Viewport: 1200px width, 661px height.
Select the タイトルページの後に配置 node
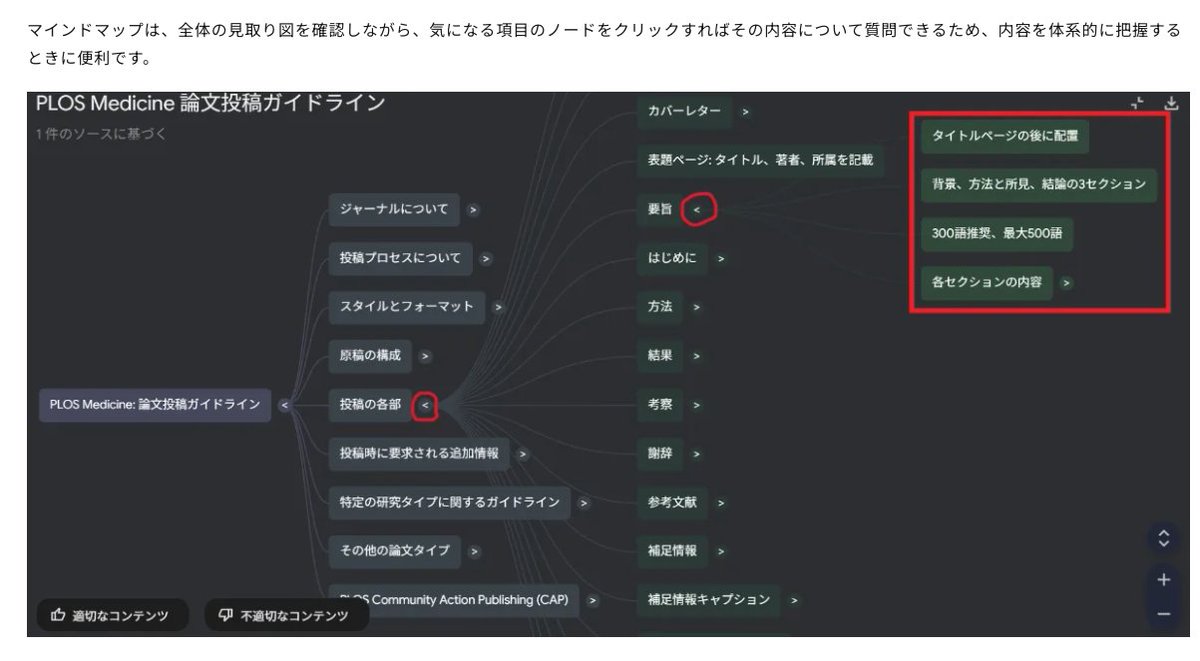pos(1005,136)
